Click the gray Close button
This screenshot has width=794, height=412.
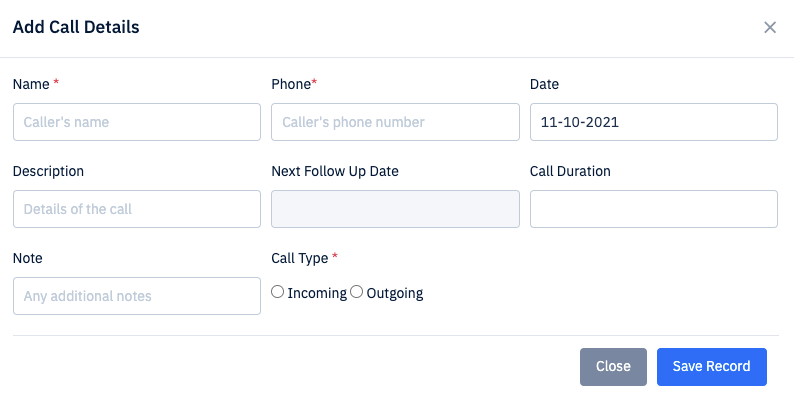613,366
